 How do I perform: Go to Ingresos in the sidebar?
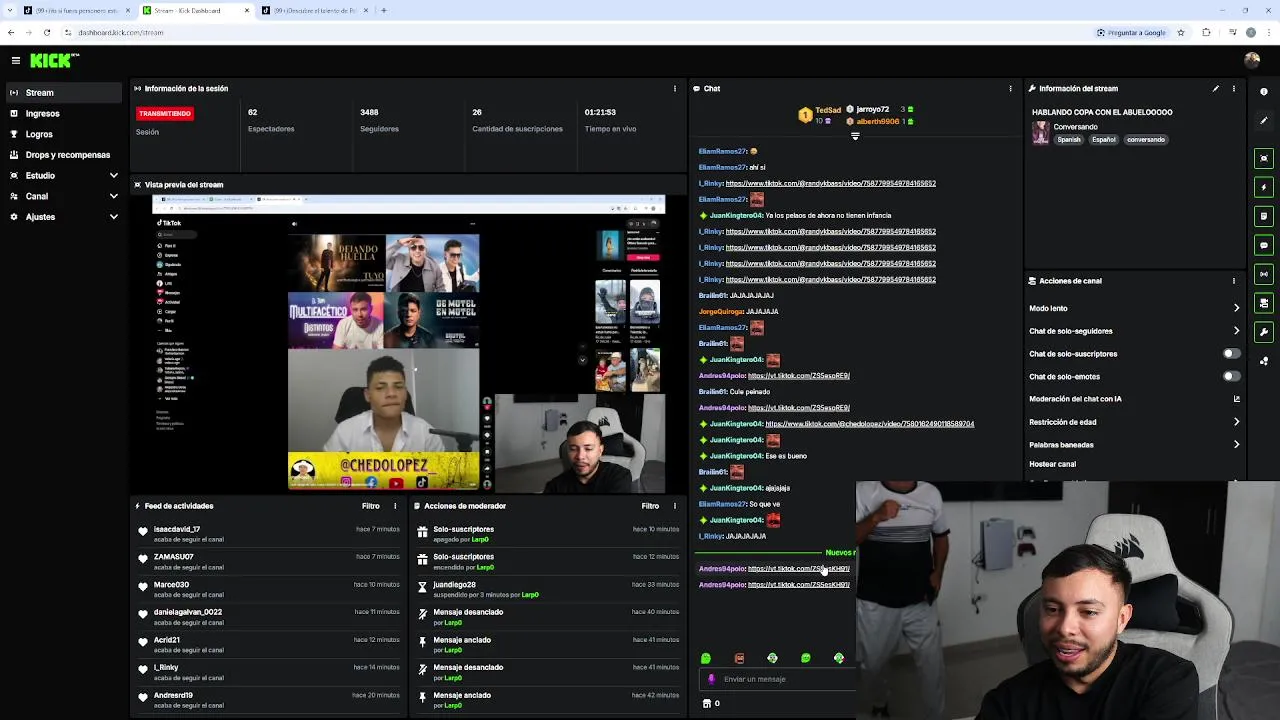tap(62, 113)
